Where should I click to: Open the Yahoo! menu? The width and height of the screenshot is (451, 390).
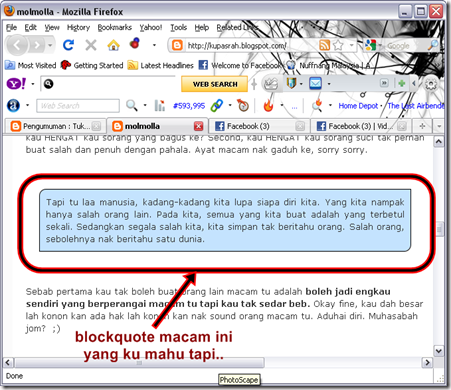151,27
